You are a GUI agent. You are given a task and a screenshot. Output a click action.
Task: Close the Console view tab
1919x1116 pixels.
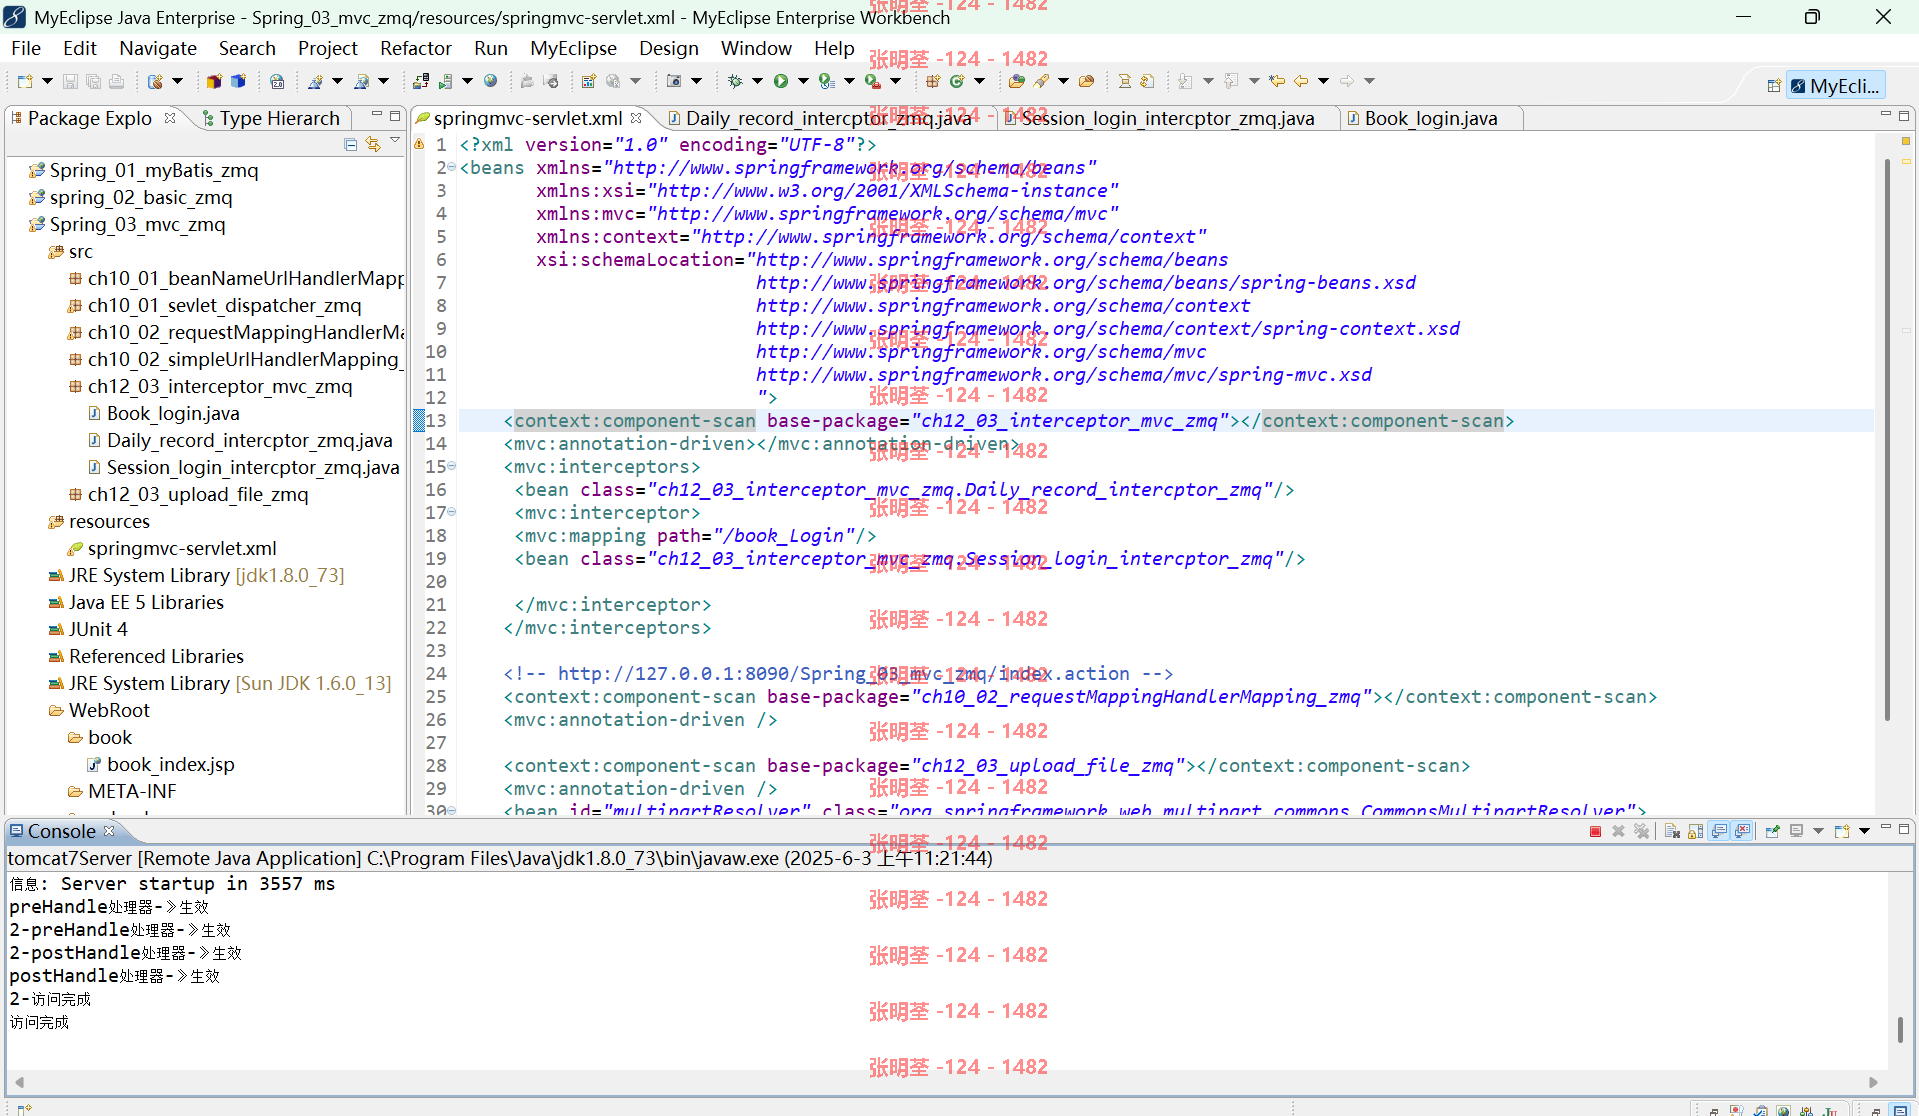click(109, 831)
